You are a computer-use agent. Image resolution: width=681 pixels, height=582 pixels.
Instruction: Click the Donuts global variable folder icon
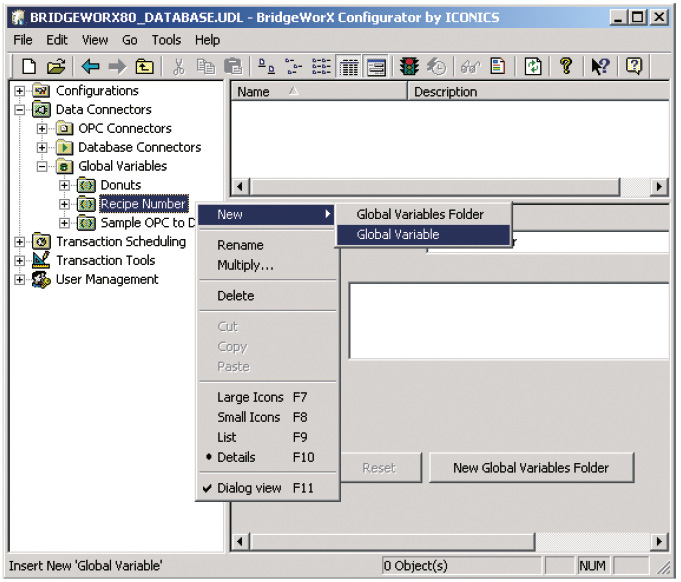click(x=86, y=185)
